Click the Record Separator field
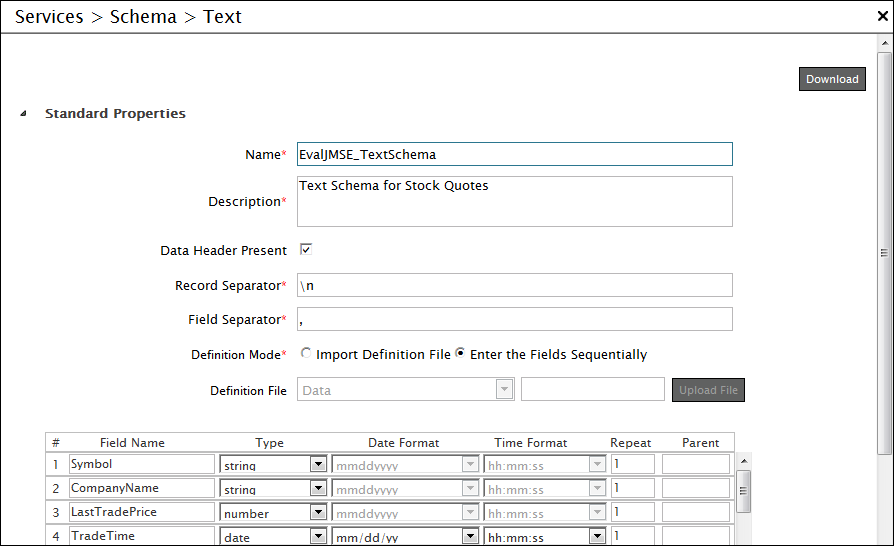Image resolution: width=894 pixels, height=546 pixels. [x=515, y=285]
